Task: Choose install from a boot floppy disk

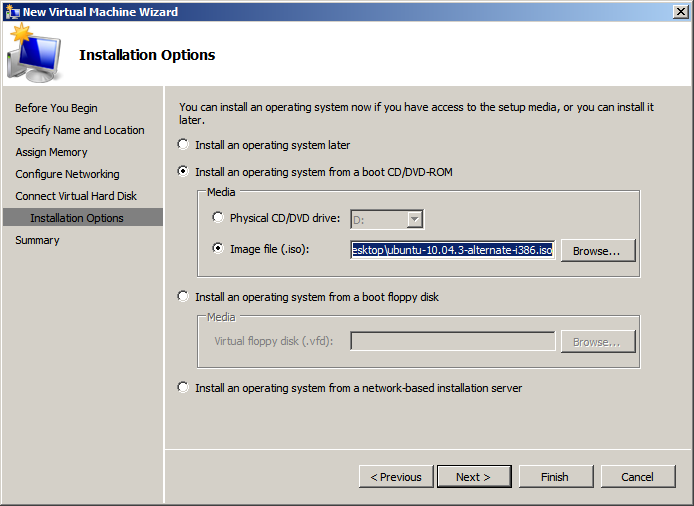Action: tap(183, 297)
